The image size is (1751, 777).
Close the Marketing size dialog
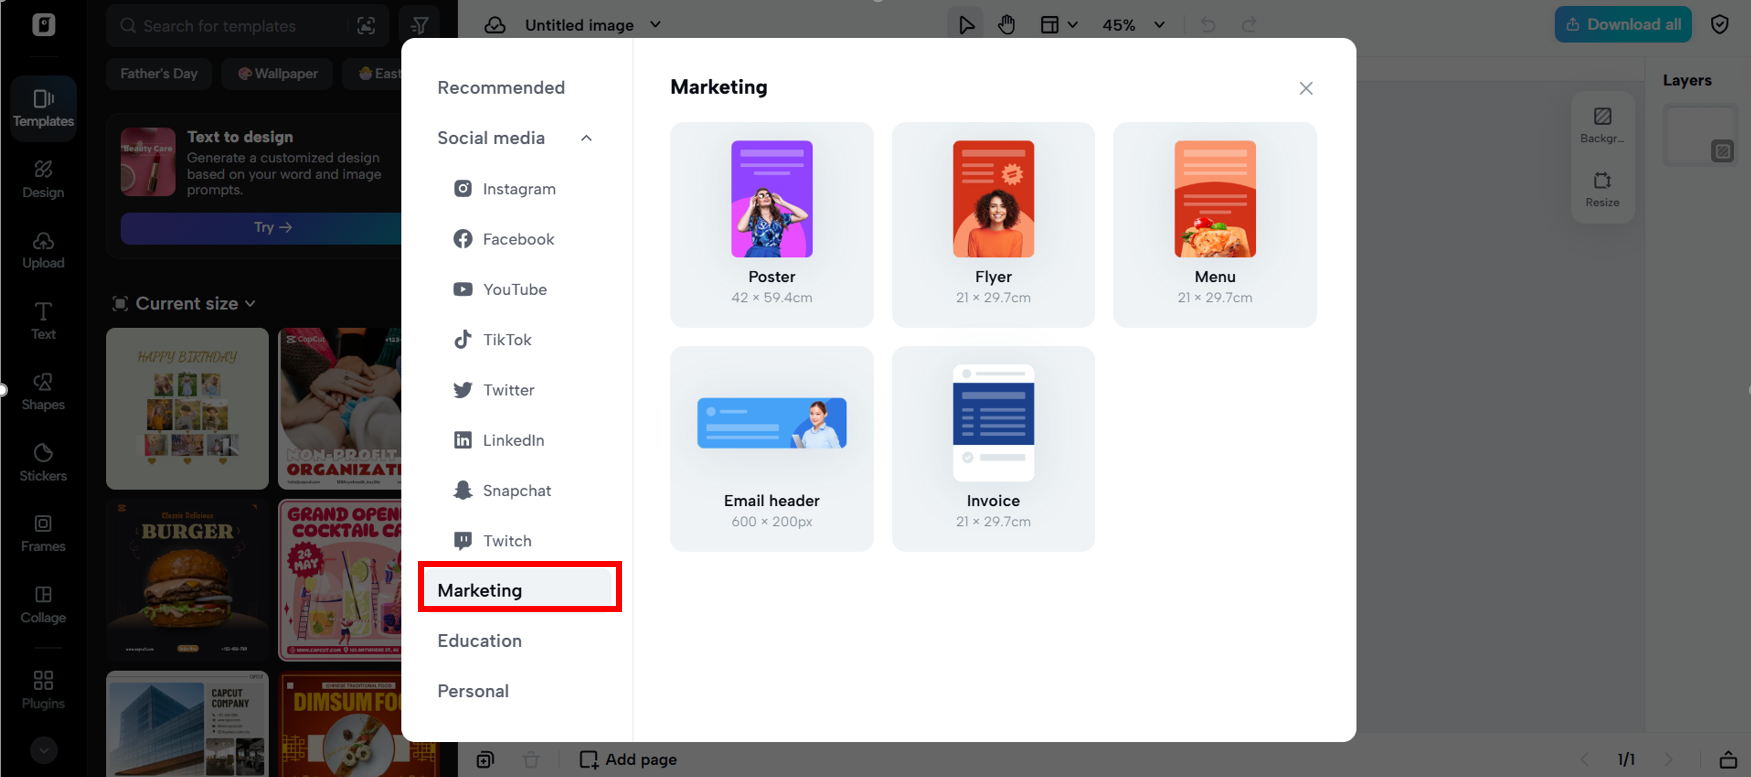1305,88
